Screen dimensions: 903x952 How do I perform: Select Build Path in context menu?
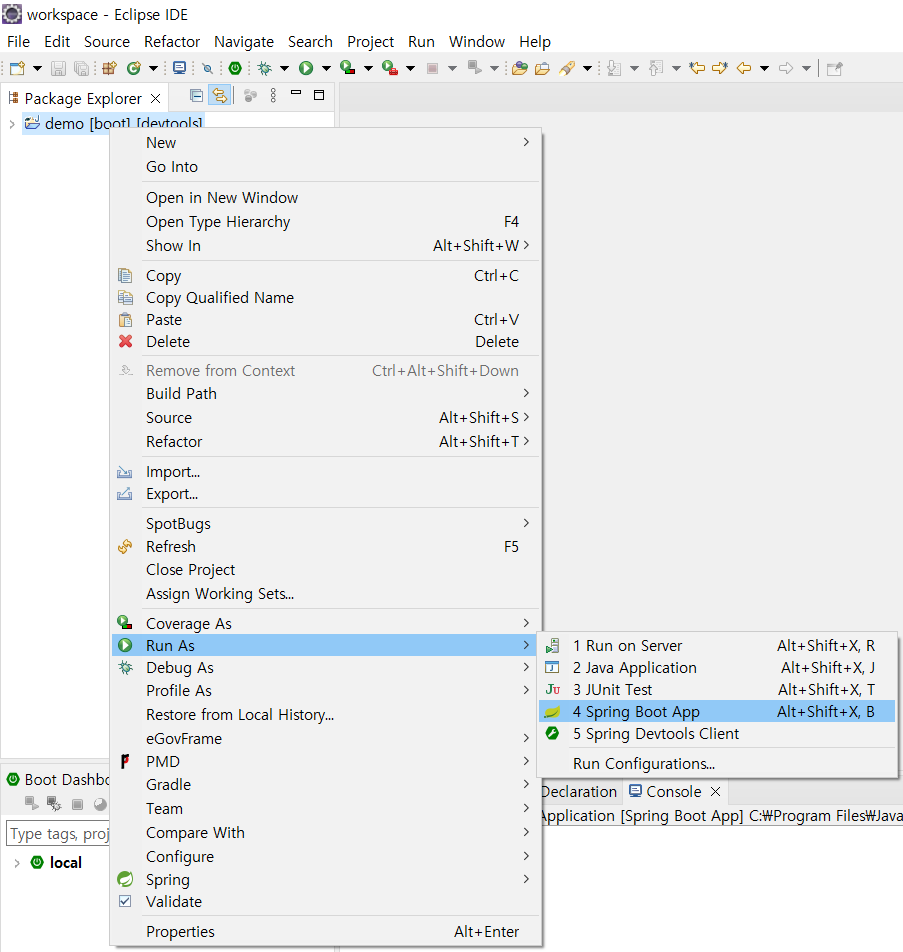click(x=325, y=393)
